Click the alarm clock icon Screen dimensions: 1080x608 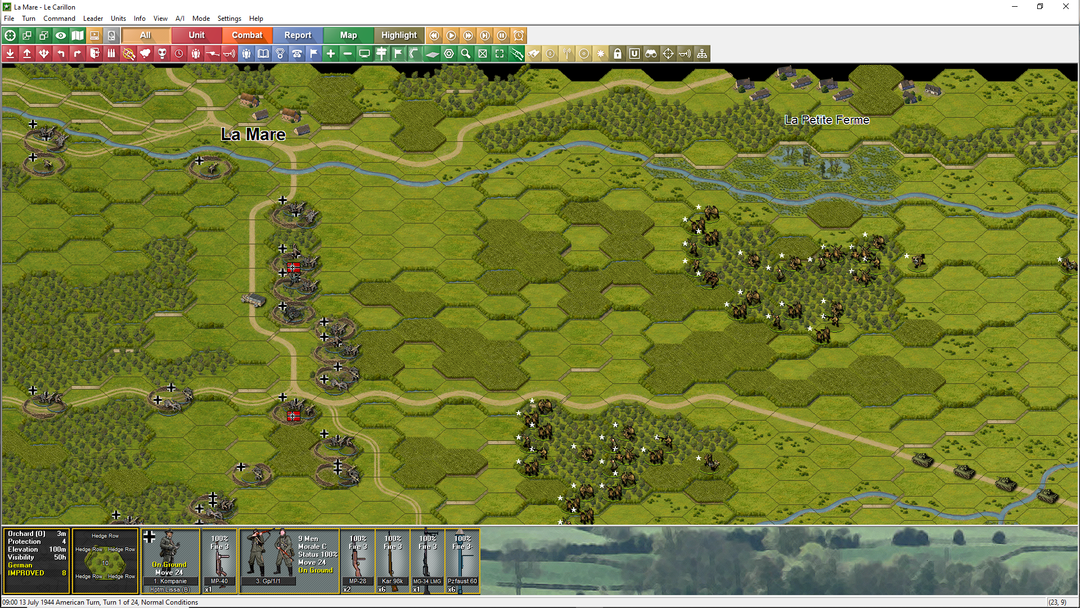[518, 35]
